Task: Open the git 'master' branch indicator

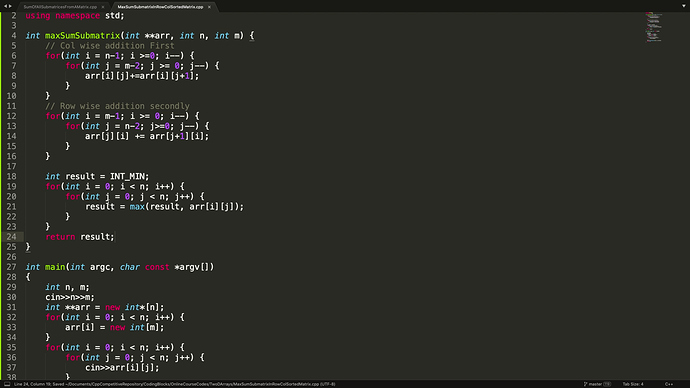Action: coord(592,384)
